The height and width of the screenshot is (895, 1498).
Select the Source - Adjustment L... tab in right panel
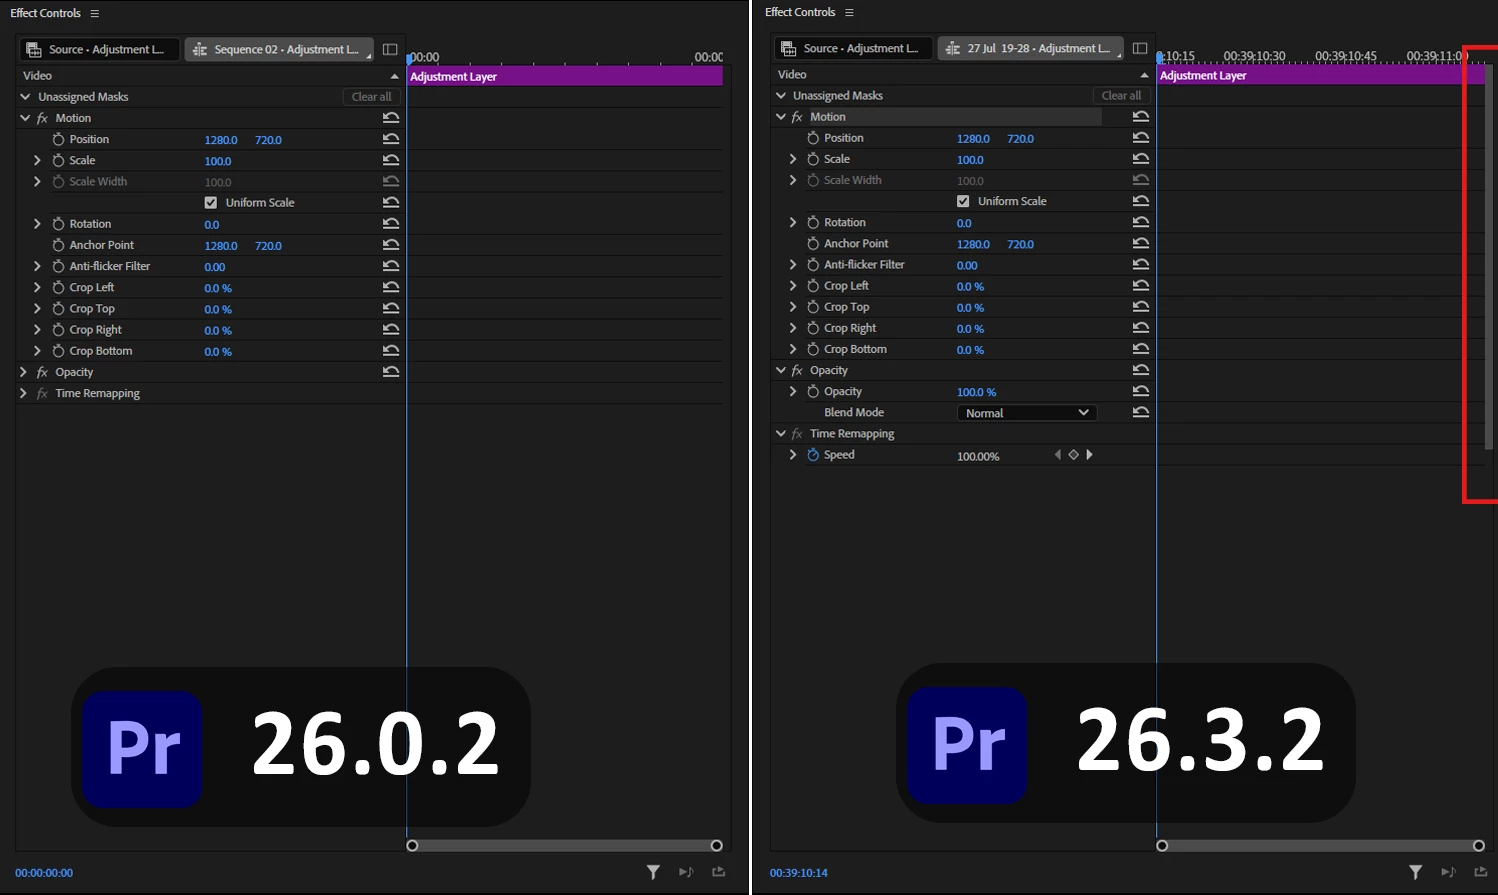(854, 48)
